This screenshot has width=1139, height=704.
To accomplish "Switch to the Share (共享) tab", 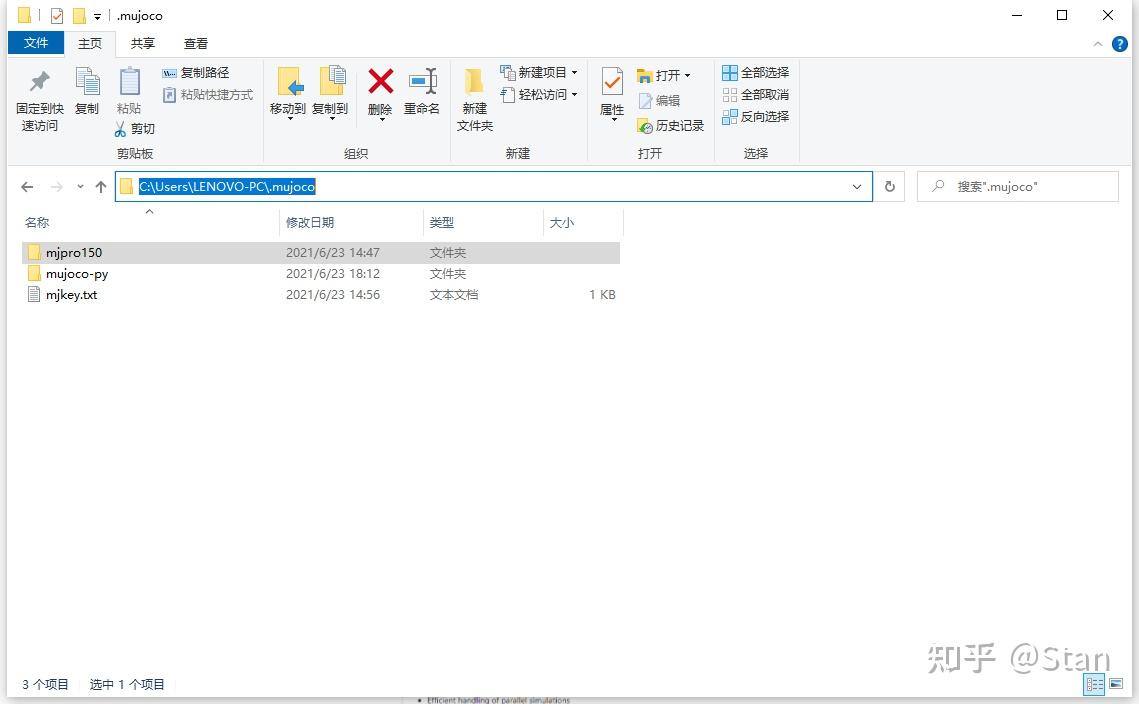I will click(x=142, y=44).
